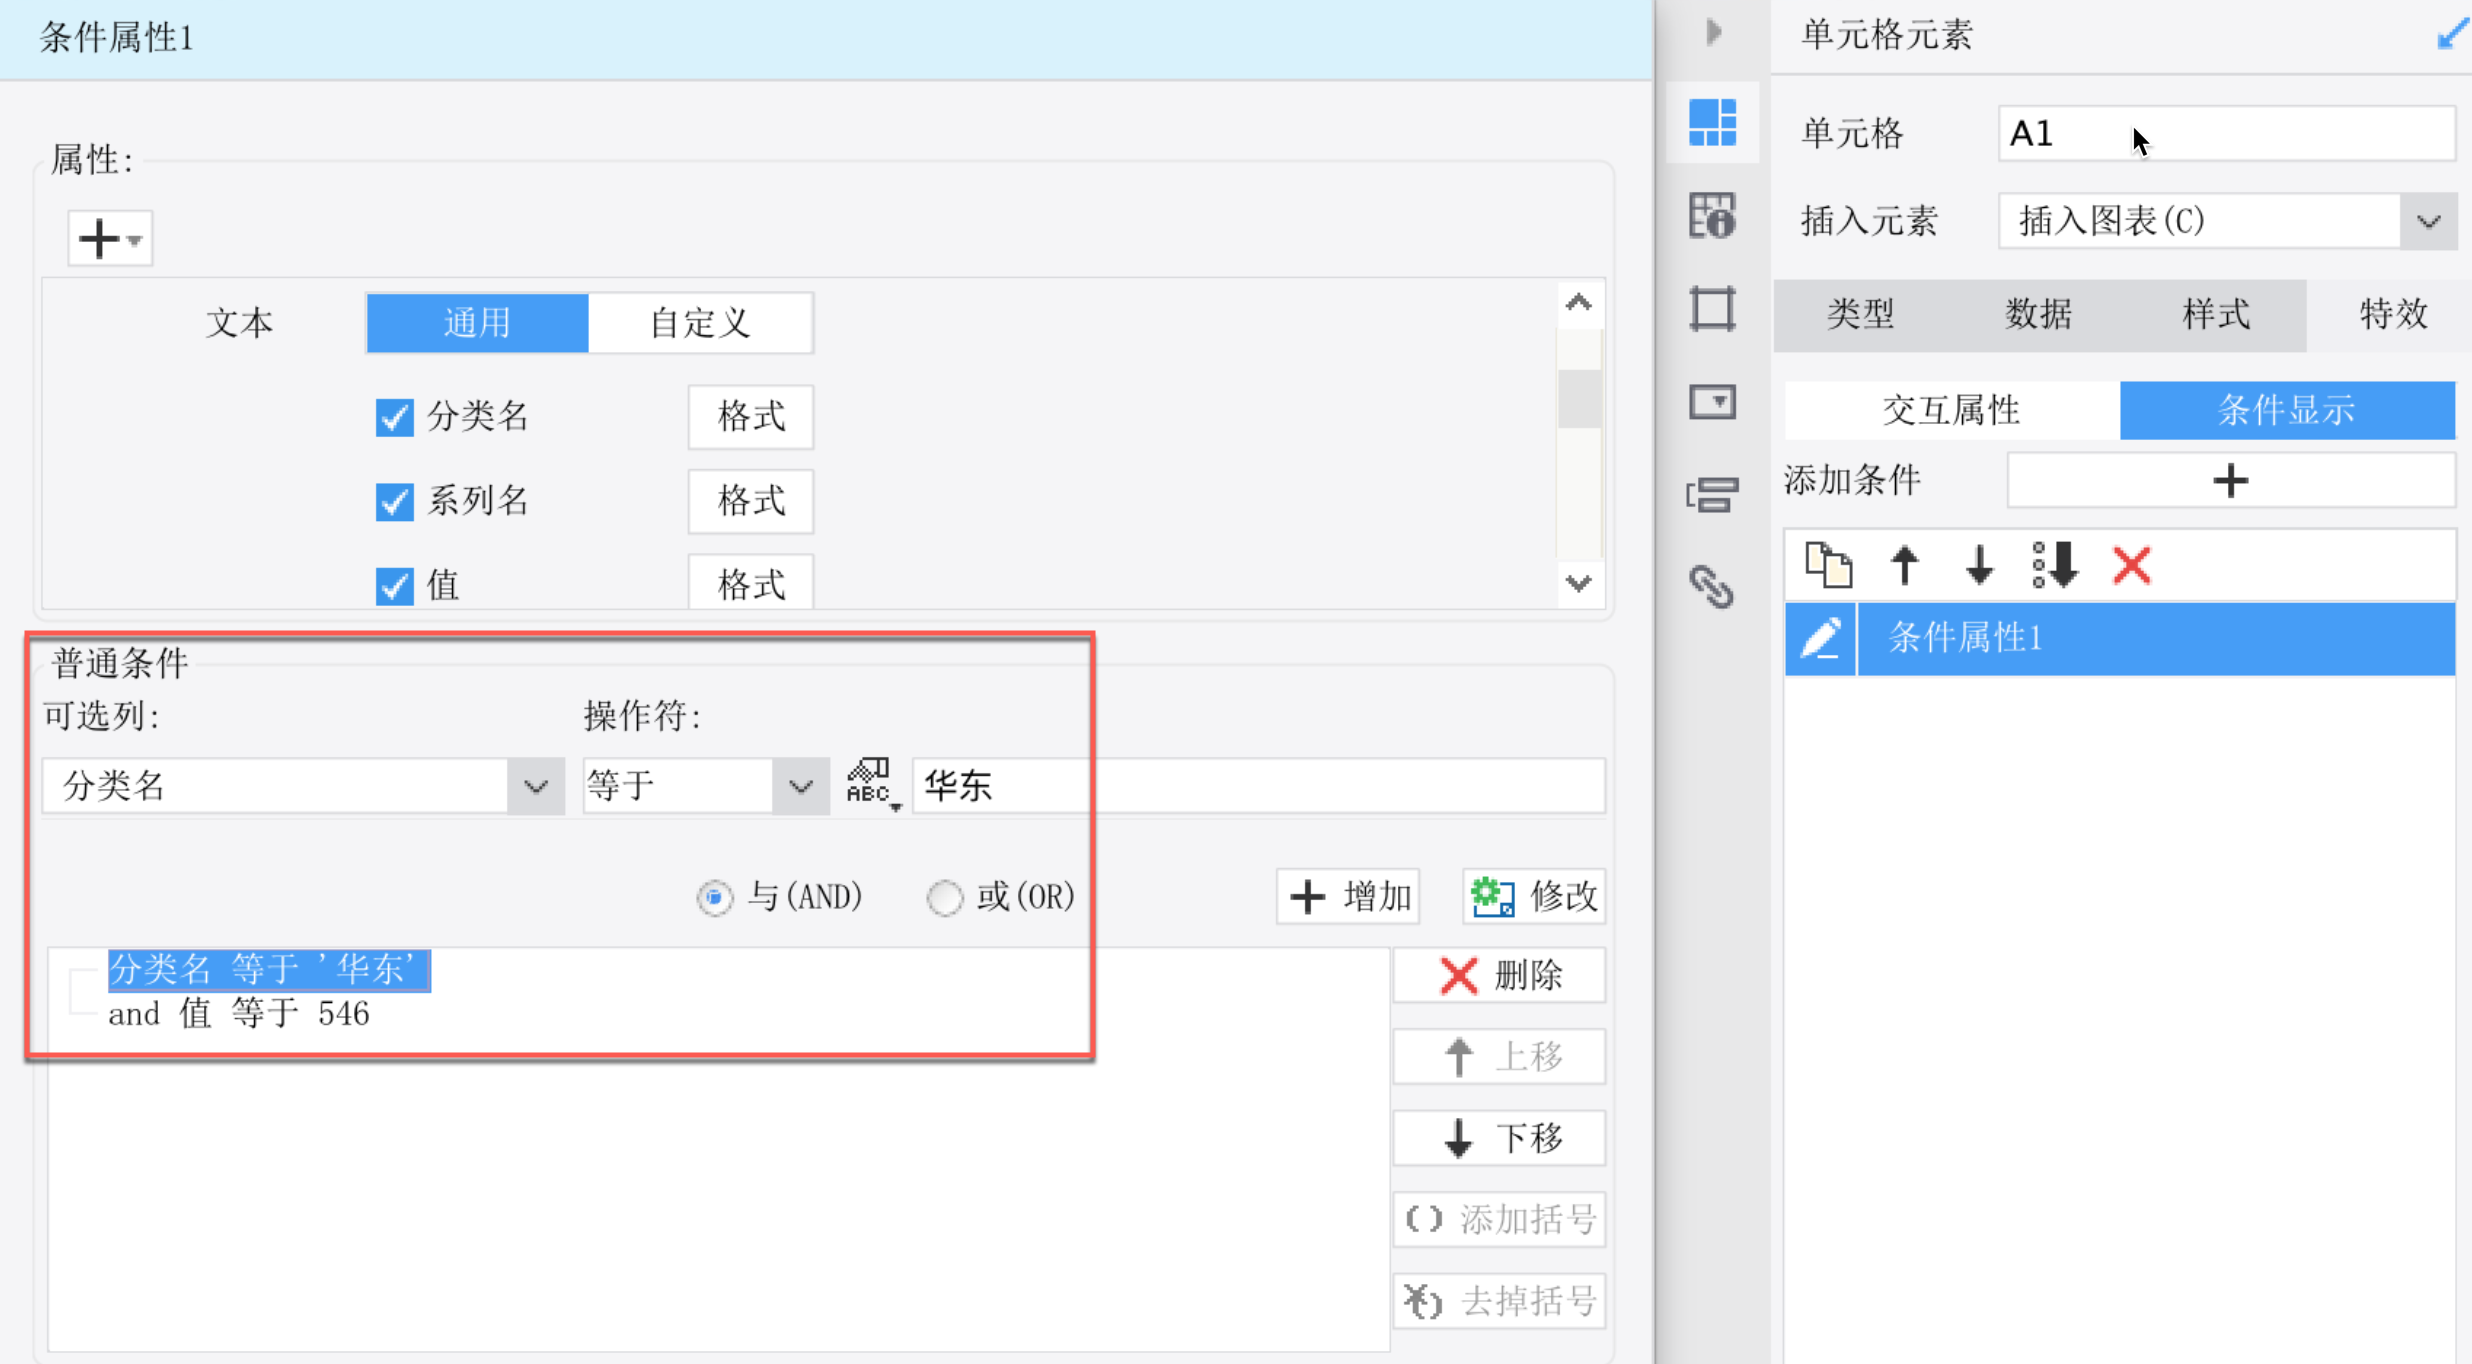Image resolution: width=2472 pixels, height=1364 pixels.
Task: Click the pencil edit icon for 条件属性1
Action: click(1820, 638)
